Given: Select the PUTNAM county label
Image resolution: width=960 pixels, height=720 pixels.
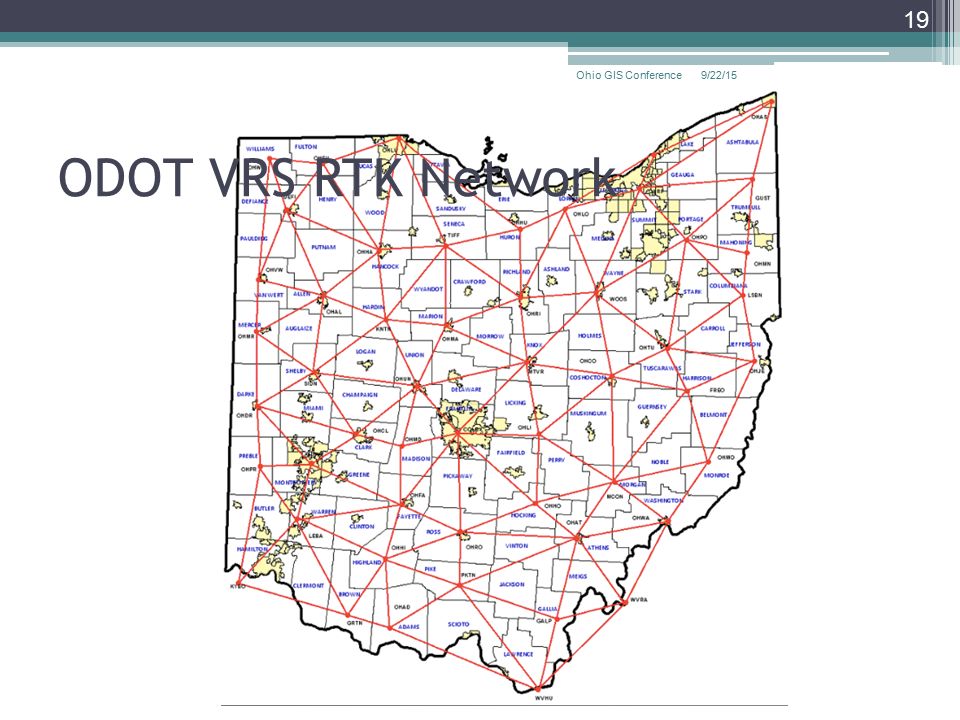Looking at the screenshot, I should 323,247.
